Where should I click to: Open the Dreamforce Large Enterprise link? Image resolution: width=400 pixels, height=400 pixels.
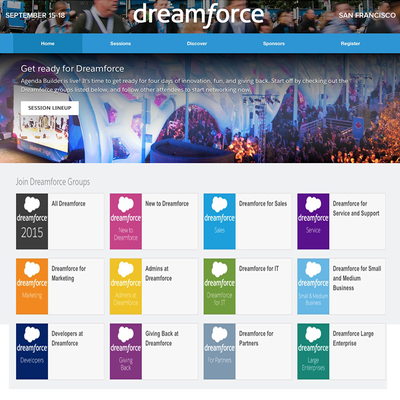pyautogui.click(x=353, y=338)
